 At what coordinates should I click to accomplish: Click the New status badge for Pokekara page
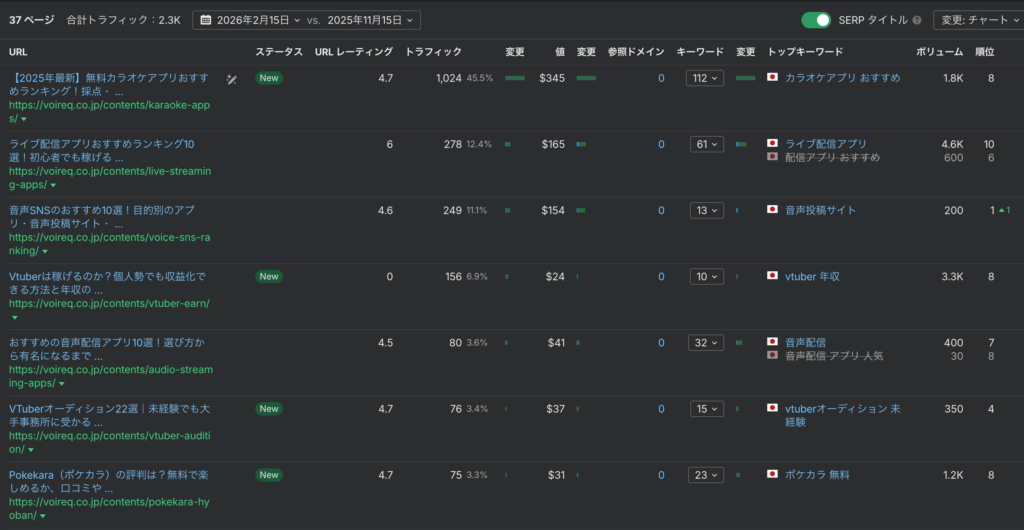click(x=269, y=475)
